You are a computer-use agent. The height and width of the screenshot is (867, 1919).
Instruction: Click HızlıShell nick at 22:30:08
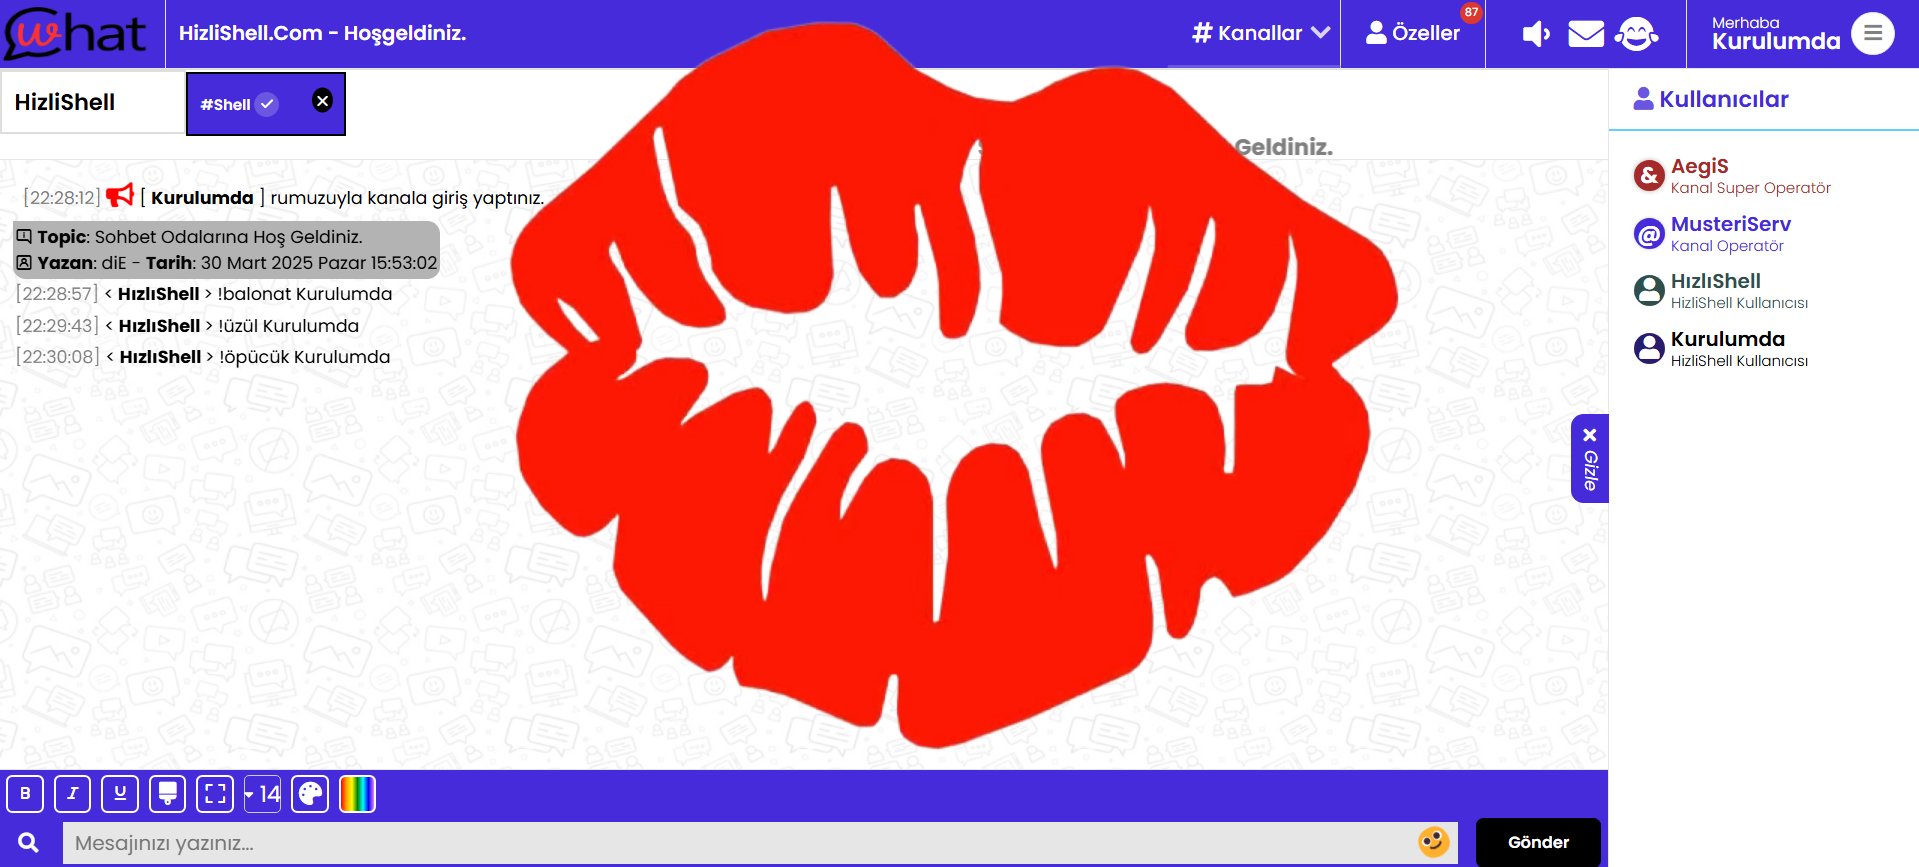coord(160,357)
